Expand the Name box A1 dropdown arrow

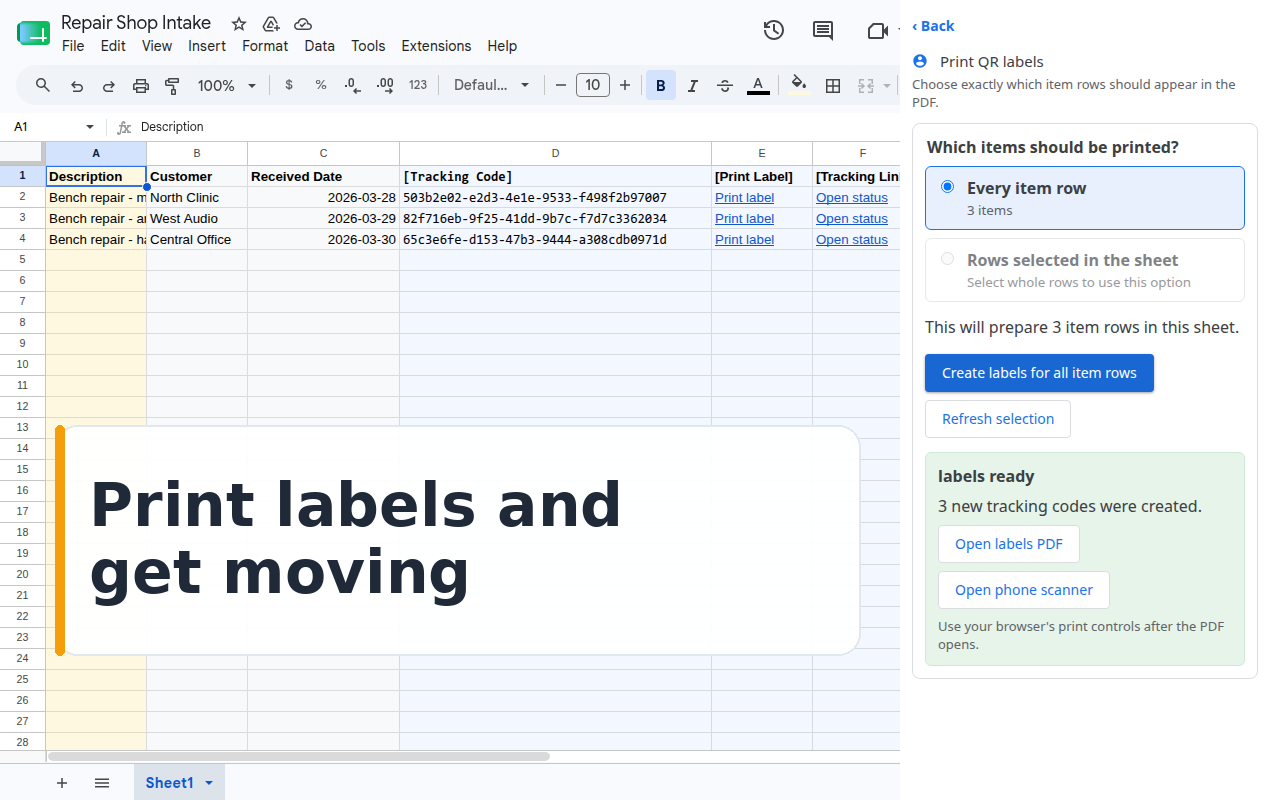(x=90, y=127)
